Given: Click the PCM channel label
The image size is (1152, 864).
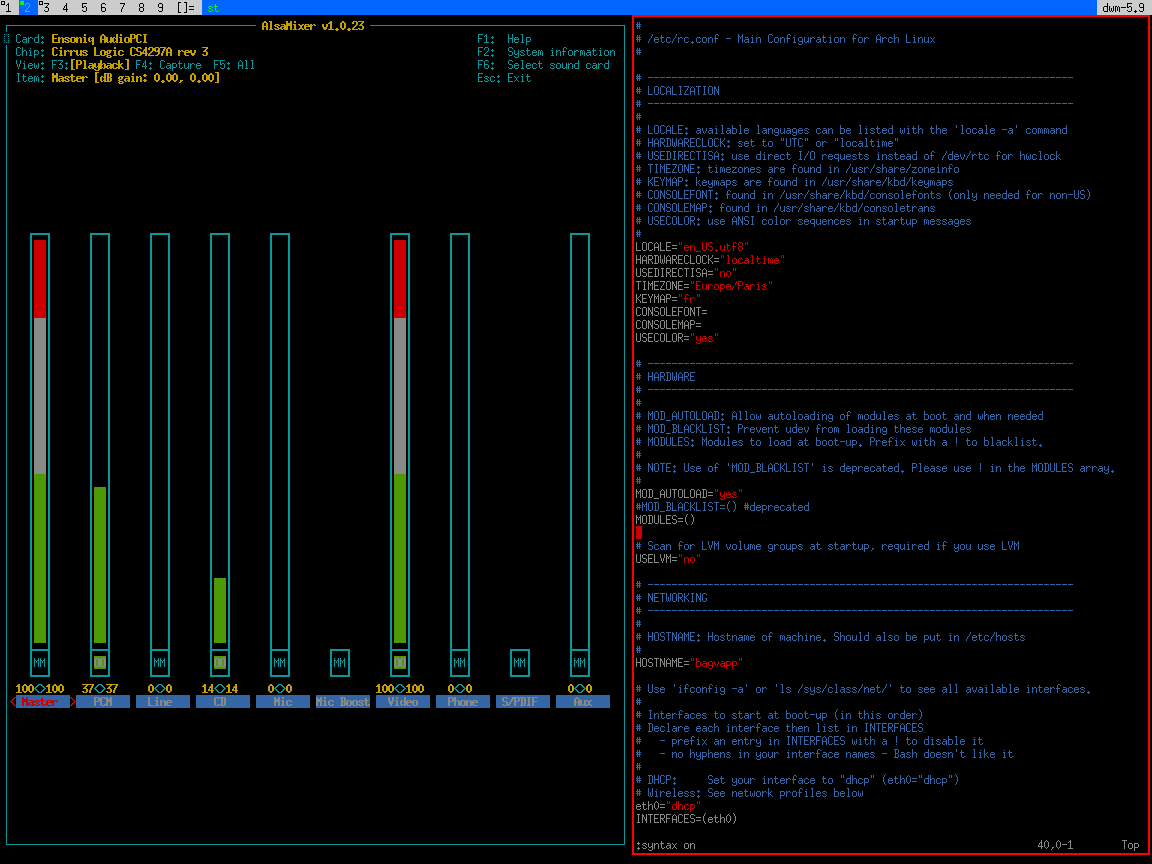Looking at the screenshot, I should [x=102, y=702].
